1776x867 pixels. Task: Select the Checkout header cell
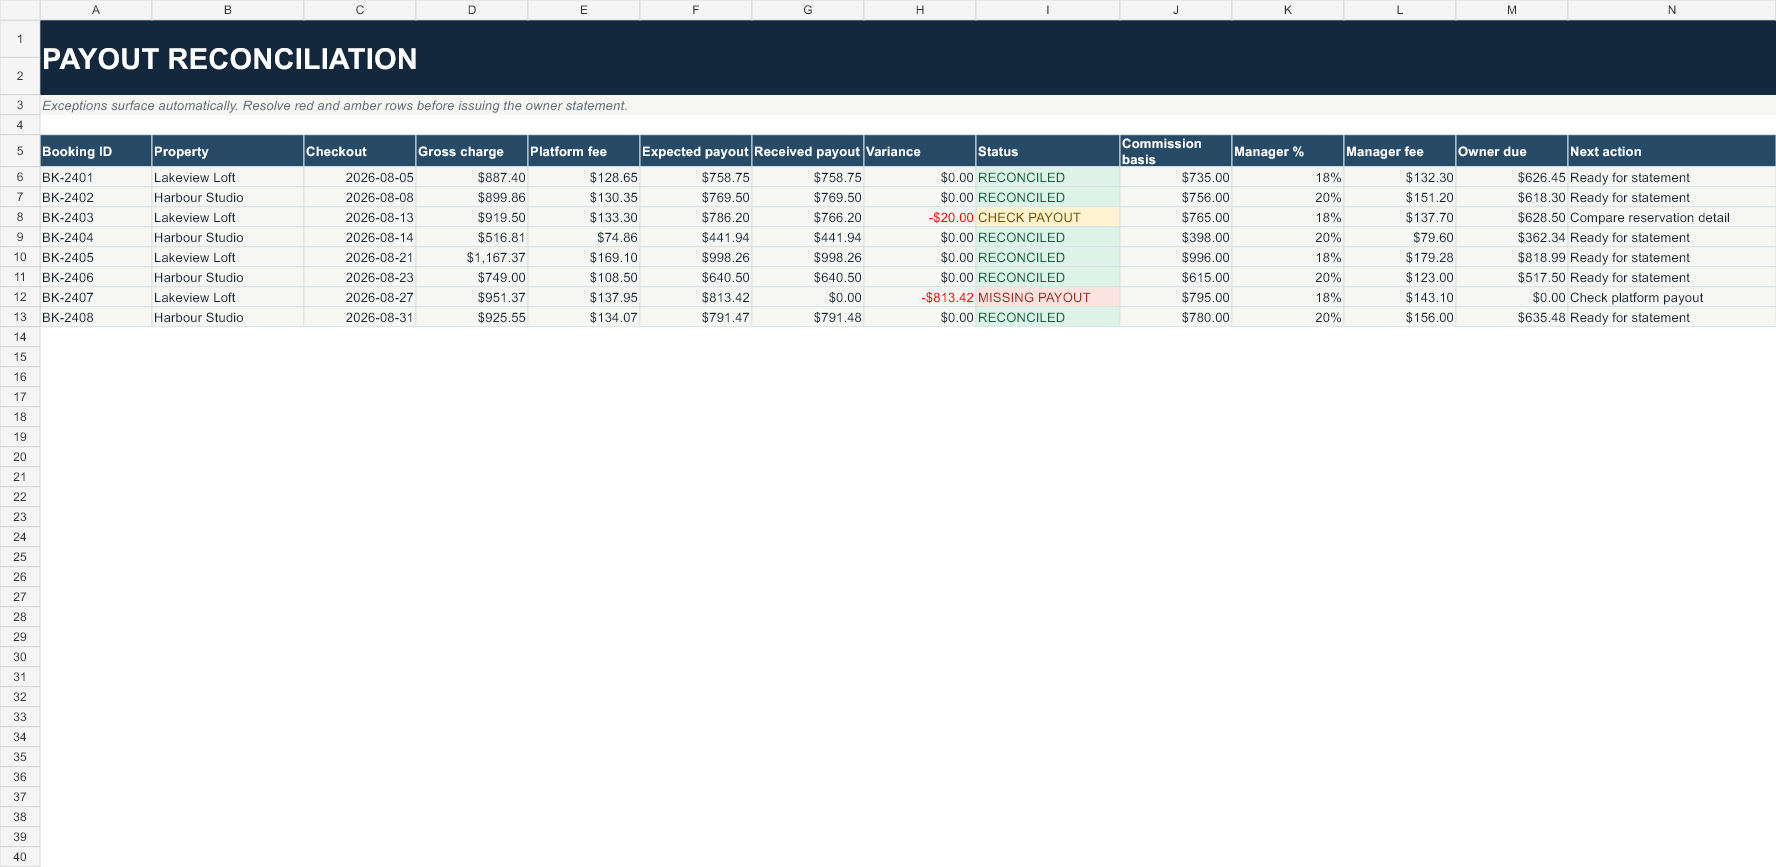[x=360, y=151]
